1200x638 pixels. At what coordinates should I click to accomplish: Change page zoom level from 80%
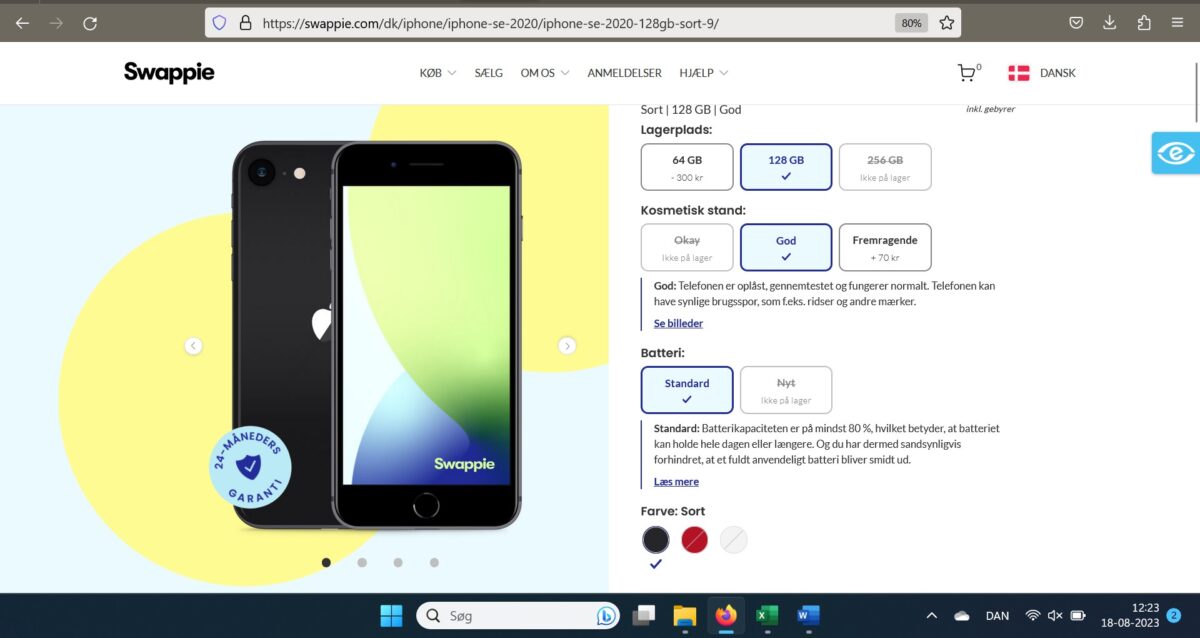point(911,22)
